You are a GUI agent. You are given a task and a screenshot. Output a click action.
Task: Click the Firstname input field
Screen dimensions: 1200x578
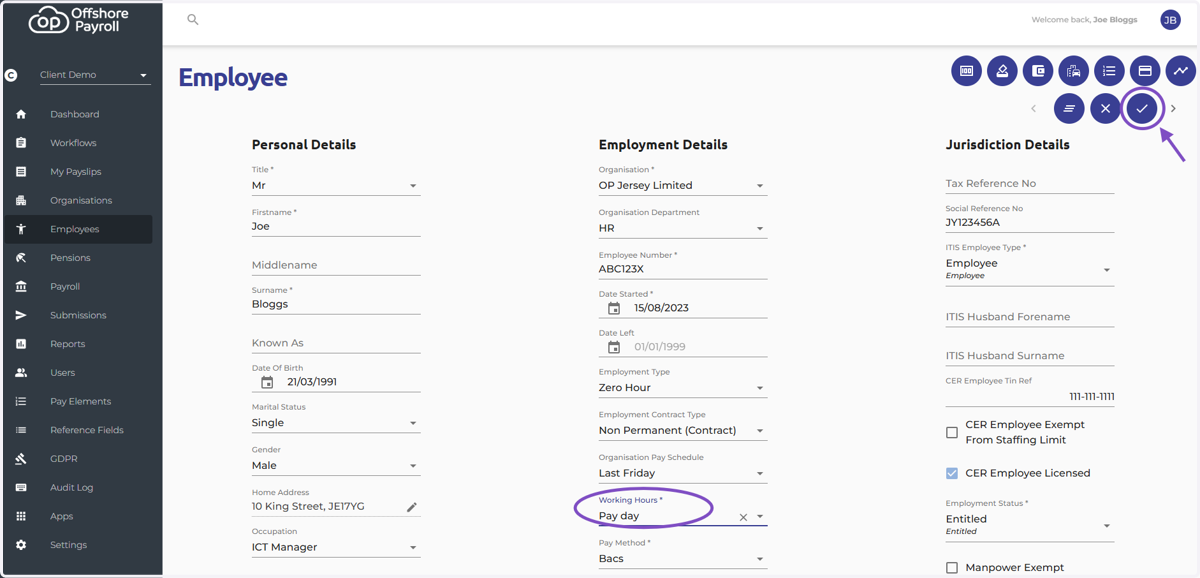[x=335, y=226]
